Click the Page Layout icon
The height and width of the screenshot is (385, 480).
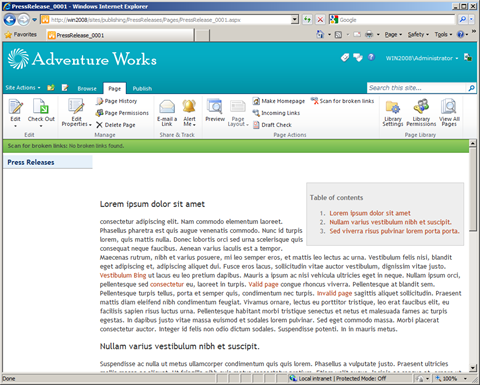pos(238,107)
